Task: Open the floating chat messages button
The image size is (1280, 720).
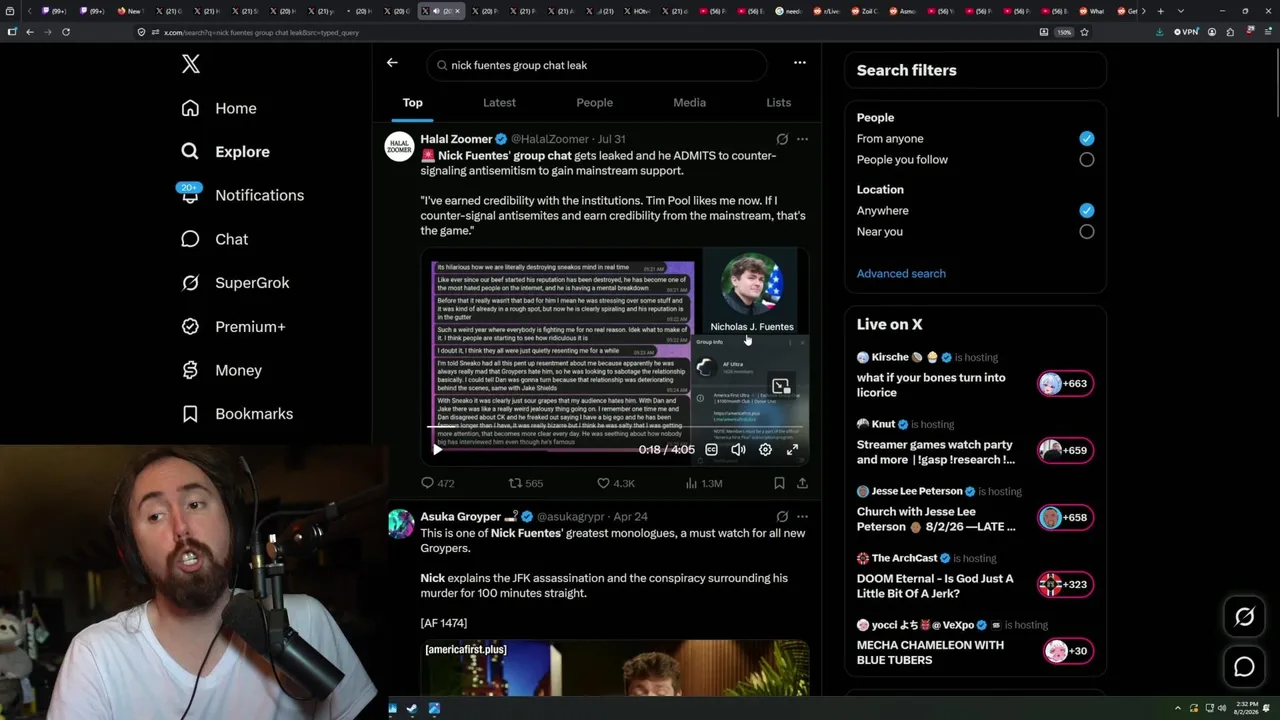Action: 1244,667
